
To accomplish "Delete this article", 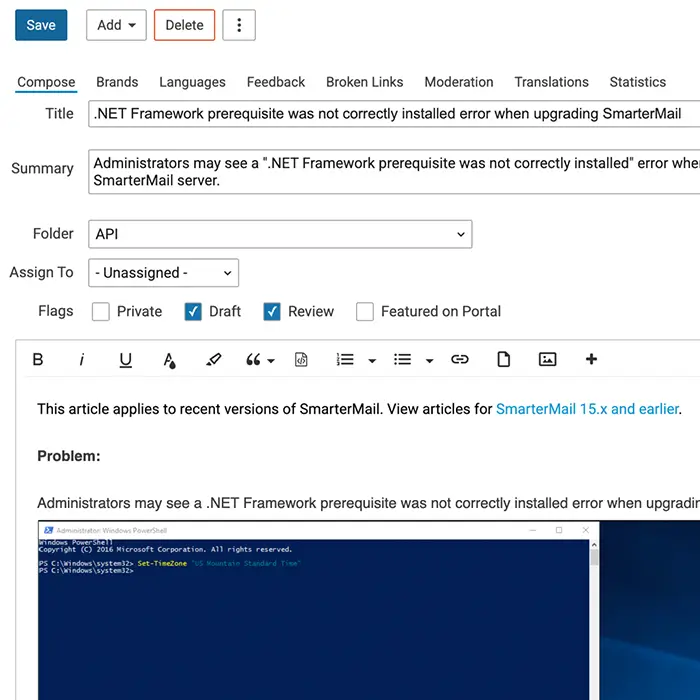I will coord(184,25).
